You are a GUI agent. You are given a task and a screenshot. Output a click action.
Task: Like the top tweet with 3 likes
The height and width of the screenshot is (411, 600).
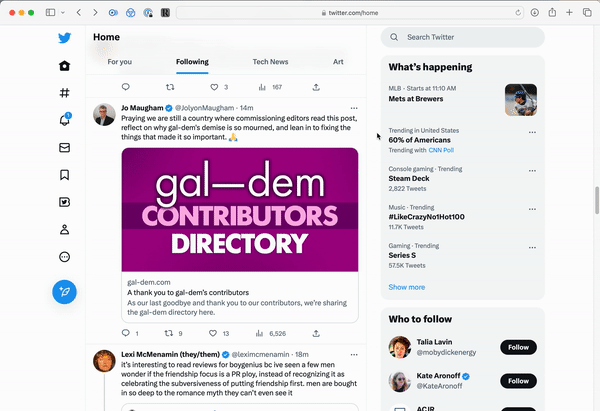pos(214,87)
